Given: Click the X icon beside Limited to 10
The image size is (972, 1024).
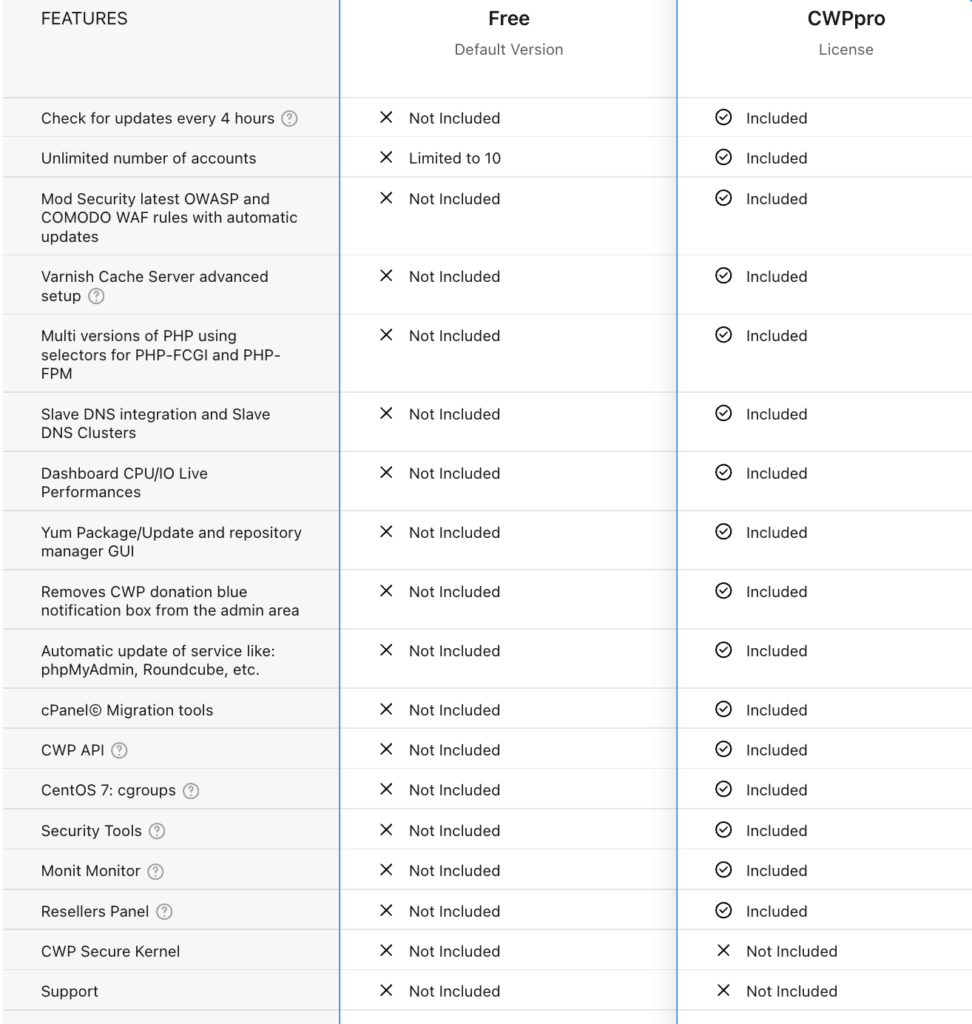Looking at the screenshot, I should [386, 158].
